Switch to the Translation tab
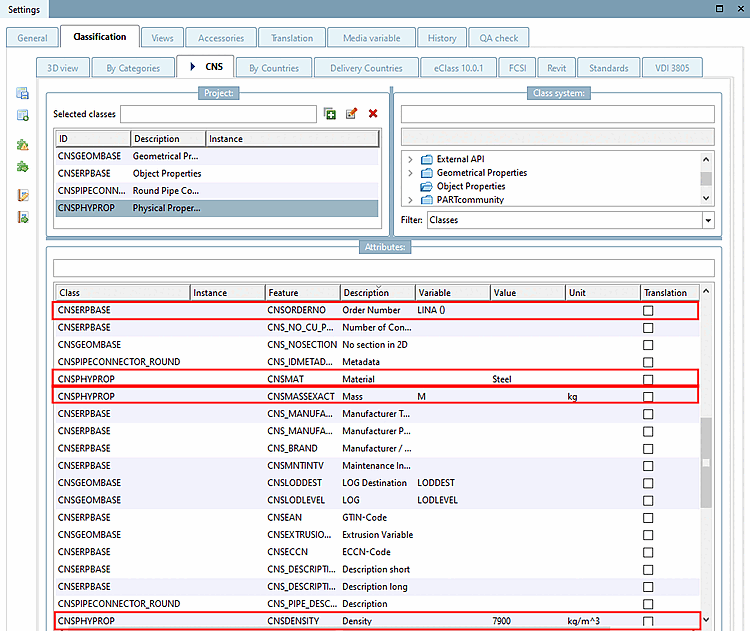 point(292,38)
